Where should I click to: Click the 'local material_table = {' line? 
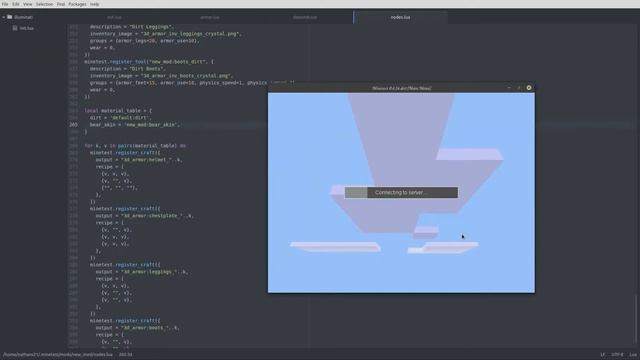click(x=118, y=111)
